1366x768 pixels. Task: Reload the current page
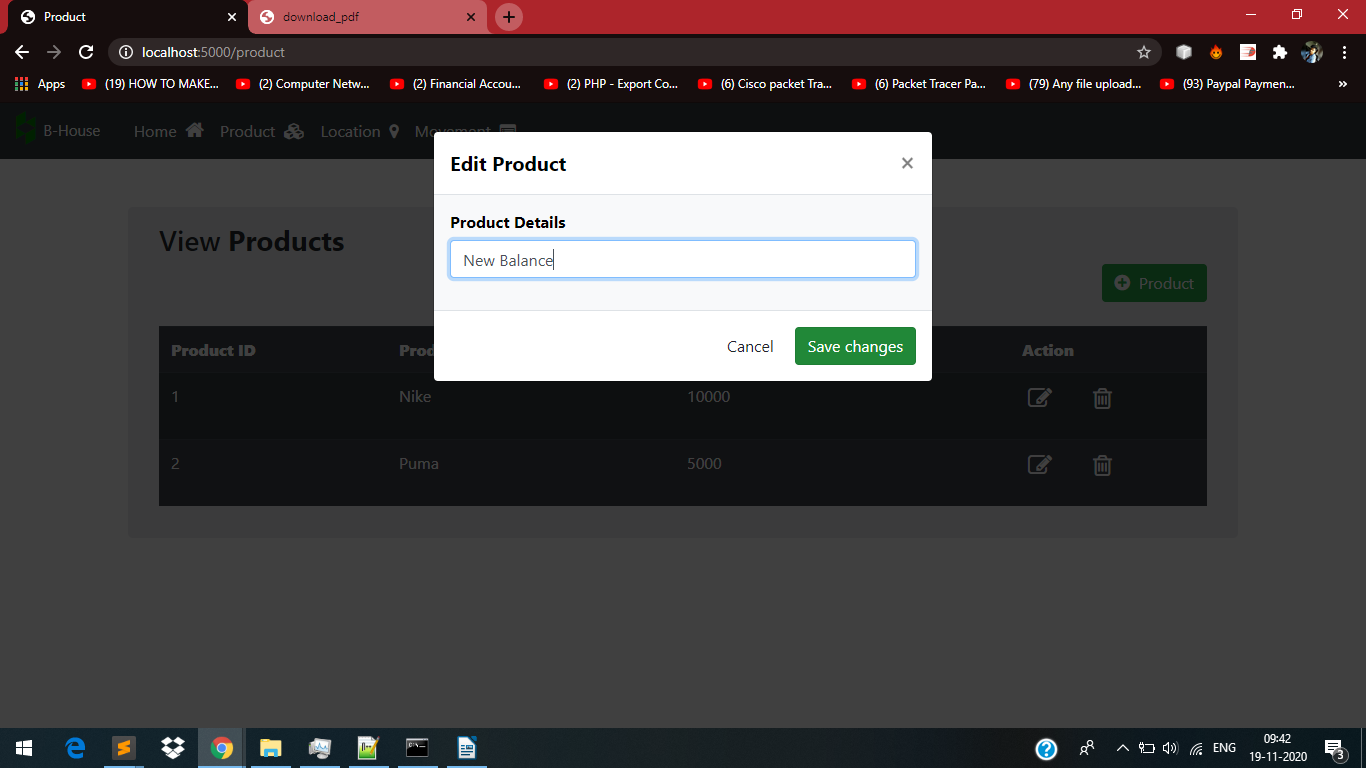click(x=86, y=52)
